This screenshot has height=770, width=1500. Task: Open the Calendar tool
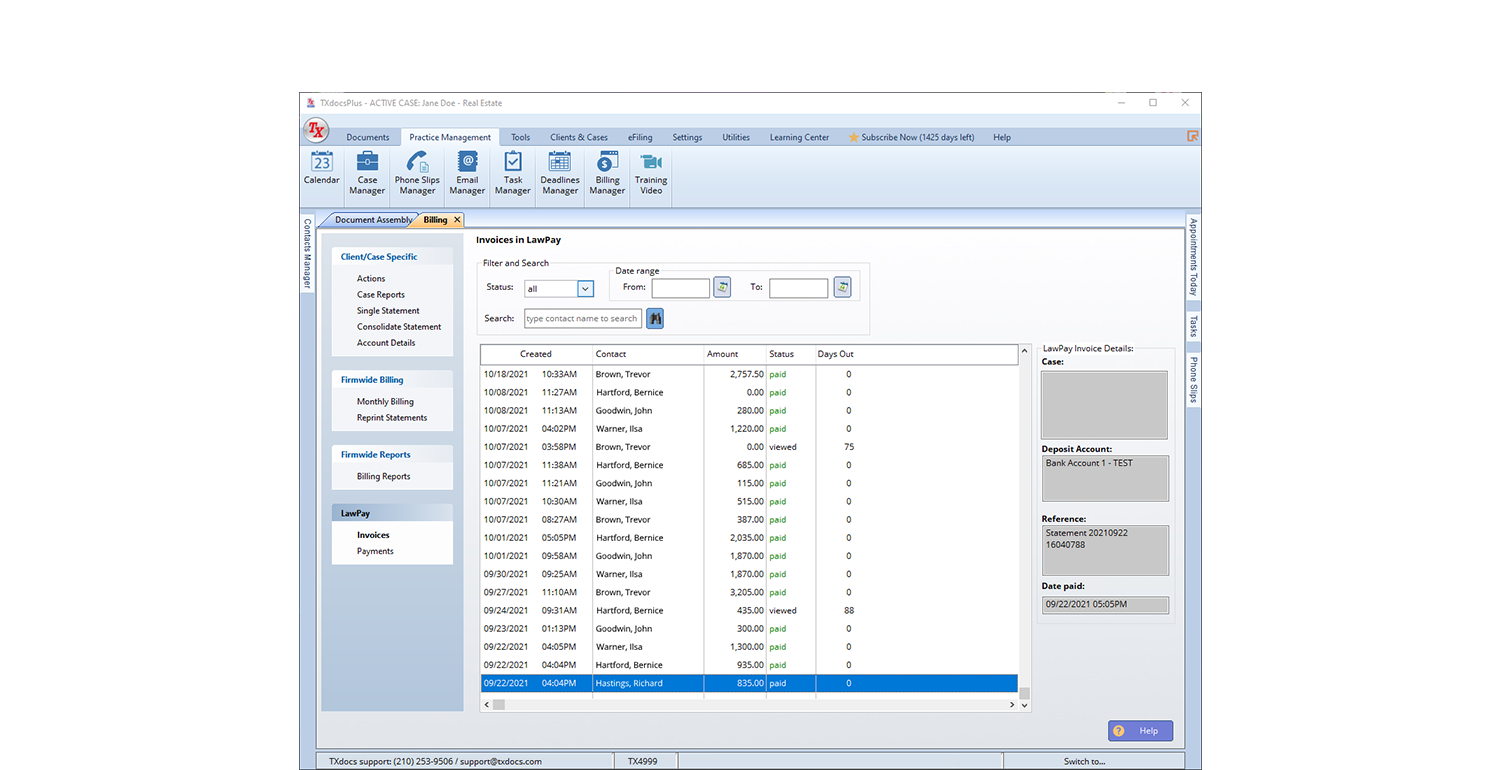click(x=321, y=169)
